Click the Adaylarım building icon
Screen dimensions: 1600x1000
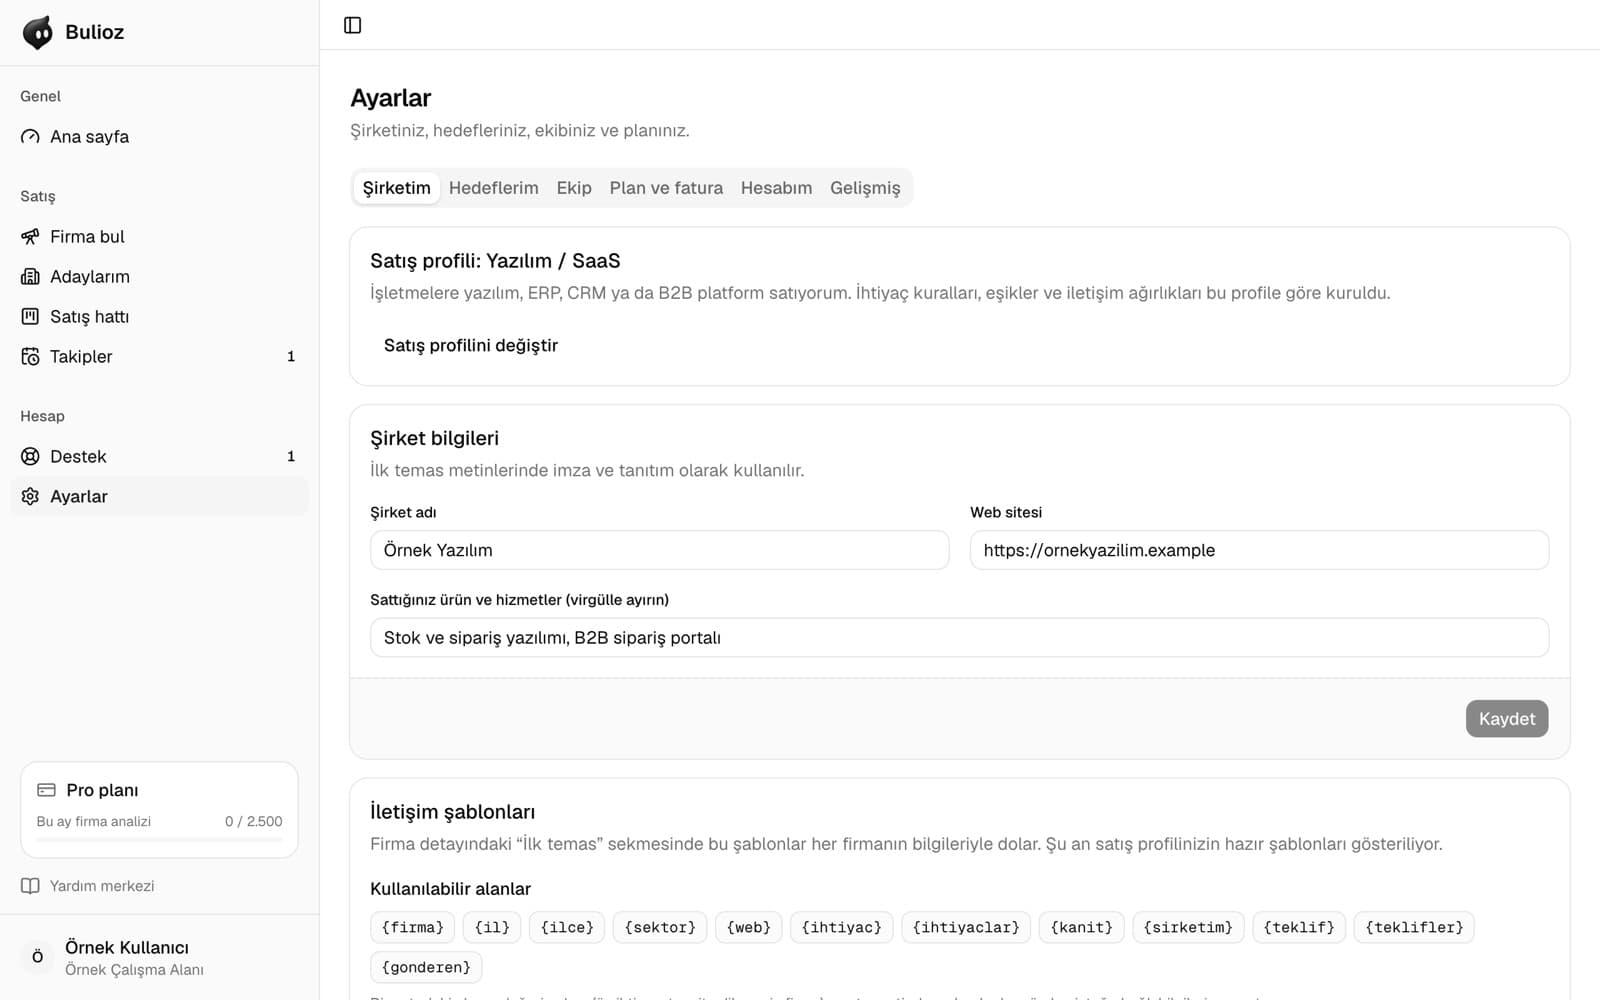point(30,277)
